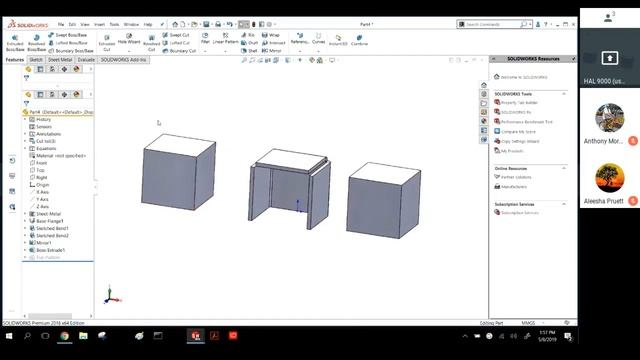
Task: Expand the Cut list folder
Action: [25, 141]
